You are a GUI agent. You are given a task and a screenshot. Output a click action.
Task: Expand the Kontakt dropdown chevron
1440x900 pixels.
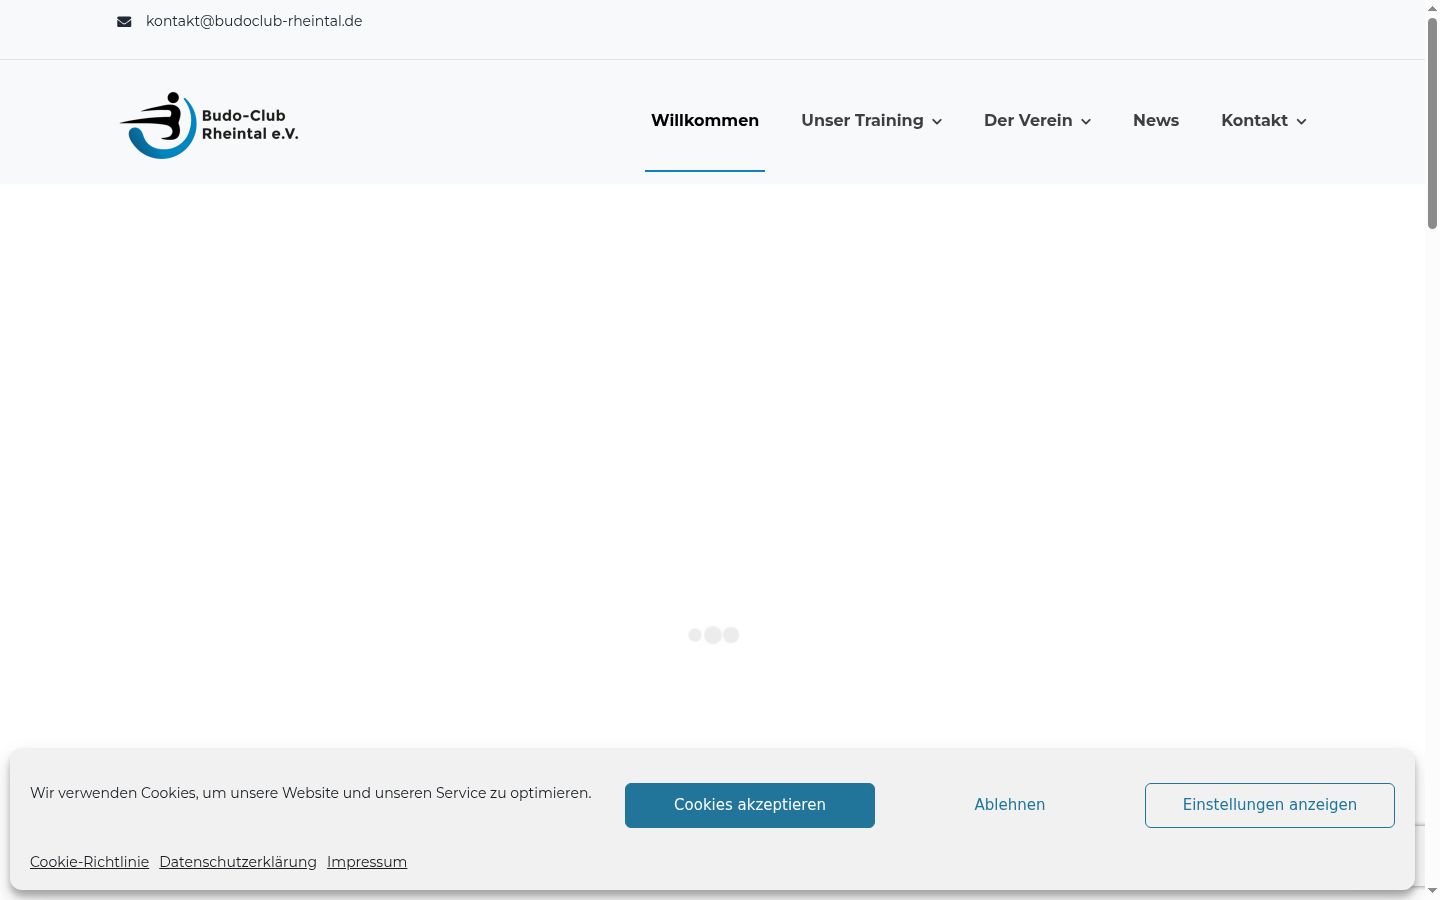(x=1301, y=121)
